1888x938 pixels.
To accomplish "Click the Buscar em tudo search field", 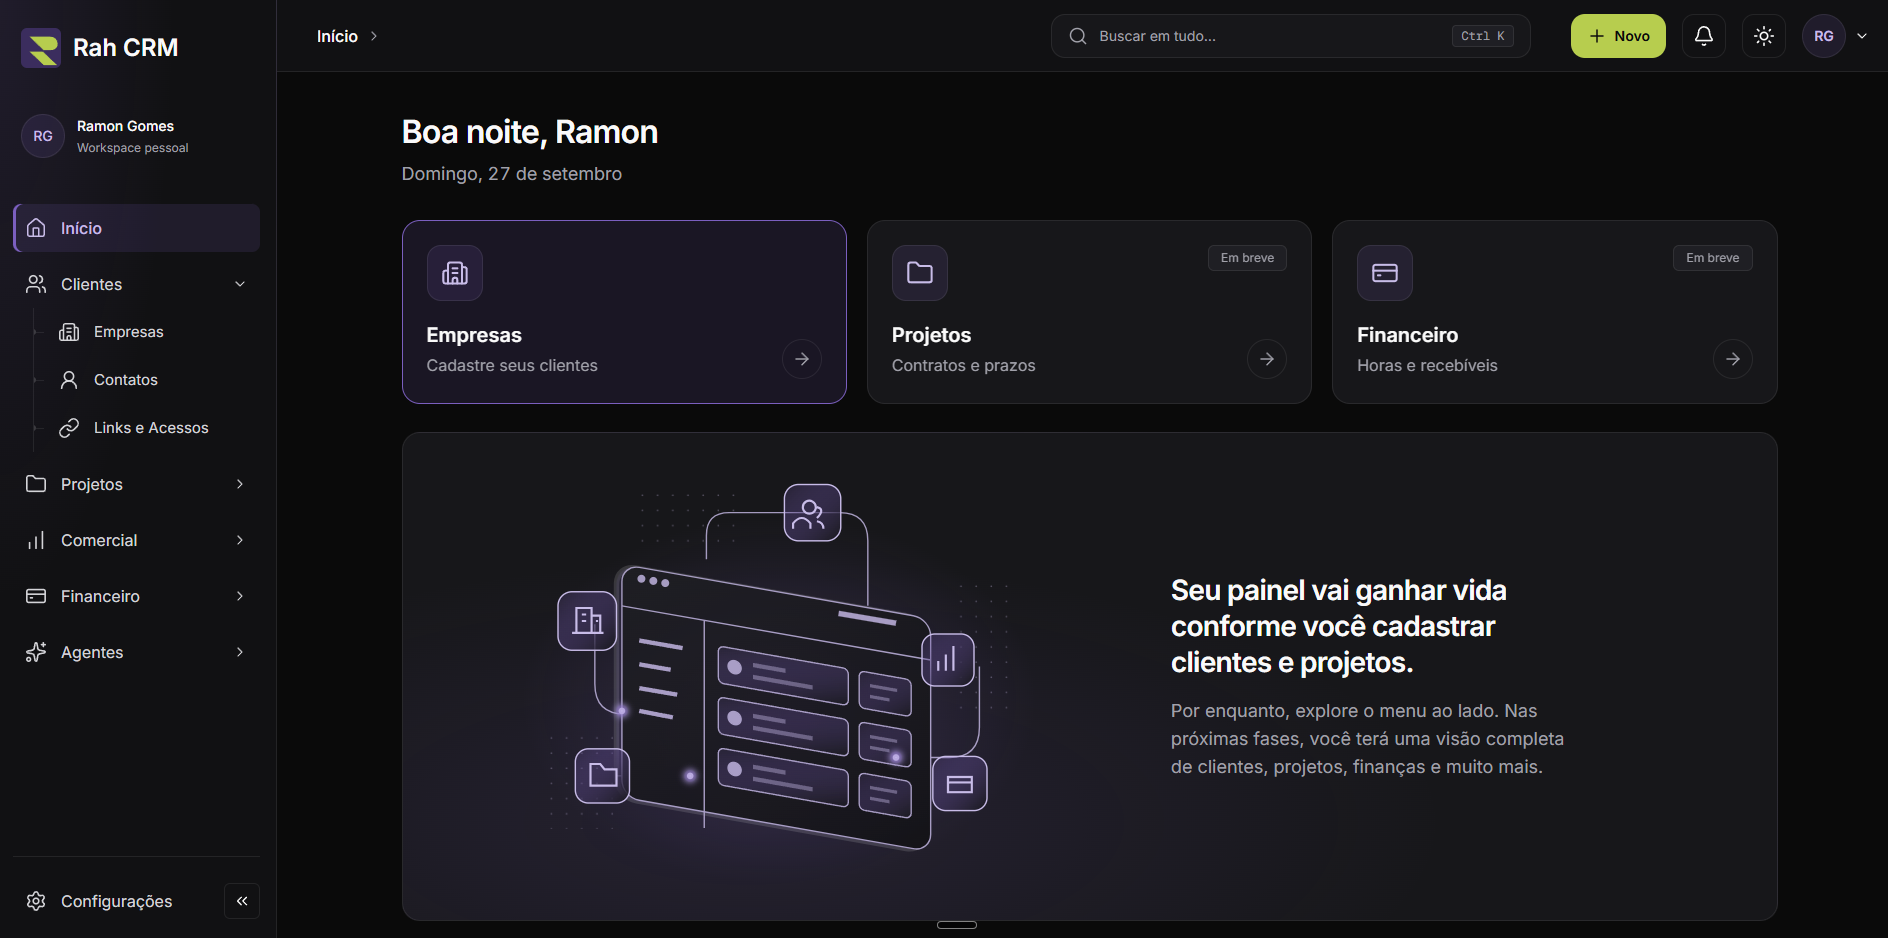I will tap(1290, 36).
